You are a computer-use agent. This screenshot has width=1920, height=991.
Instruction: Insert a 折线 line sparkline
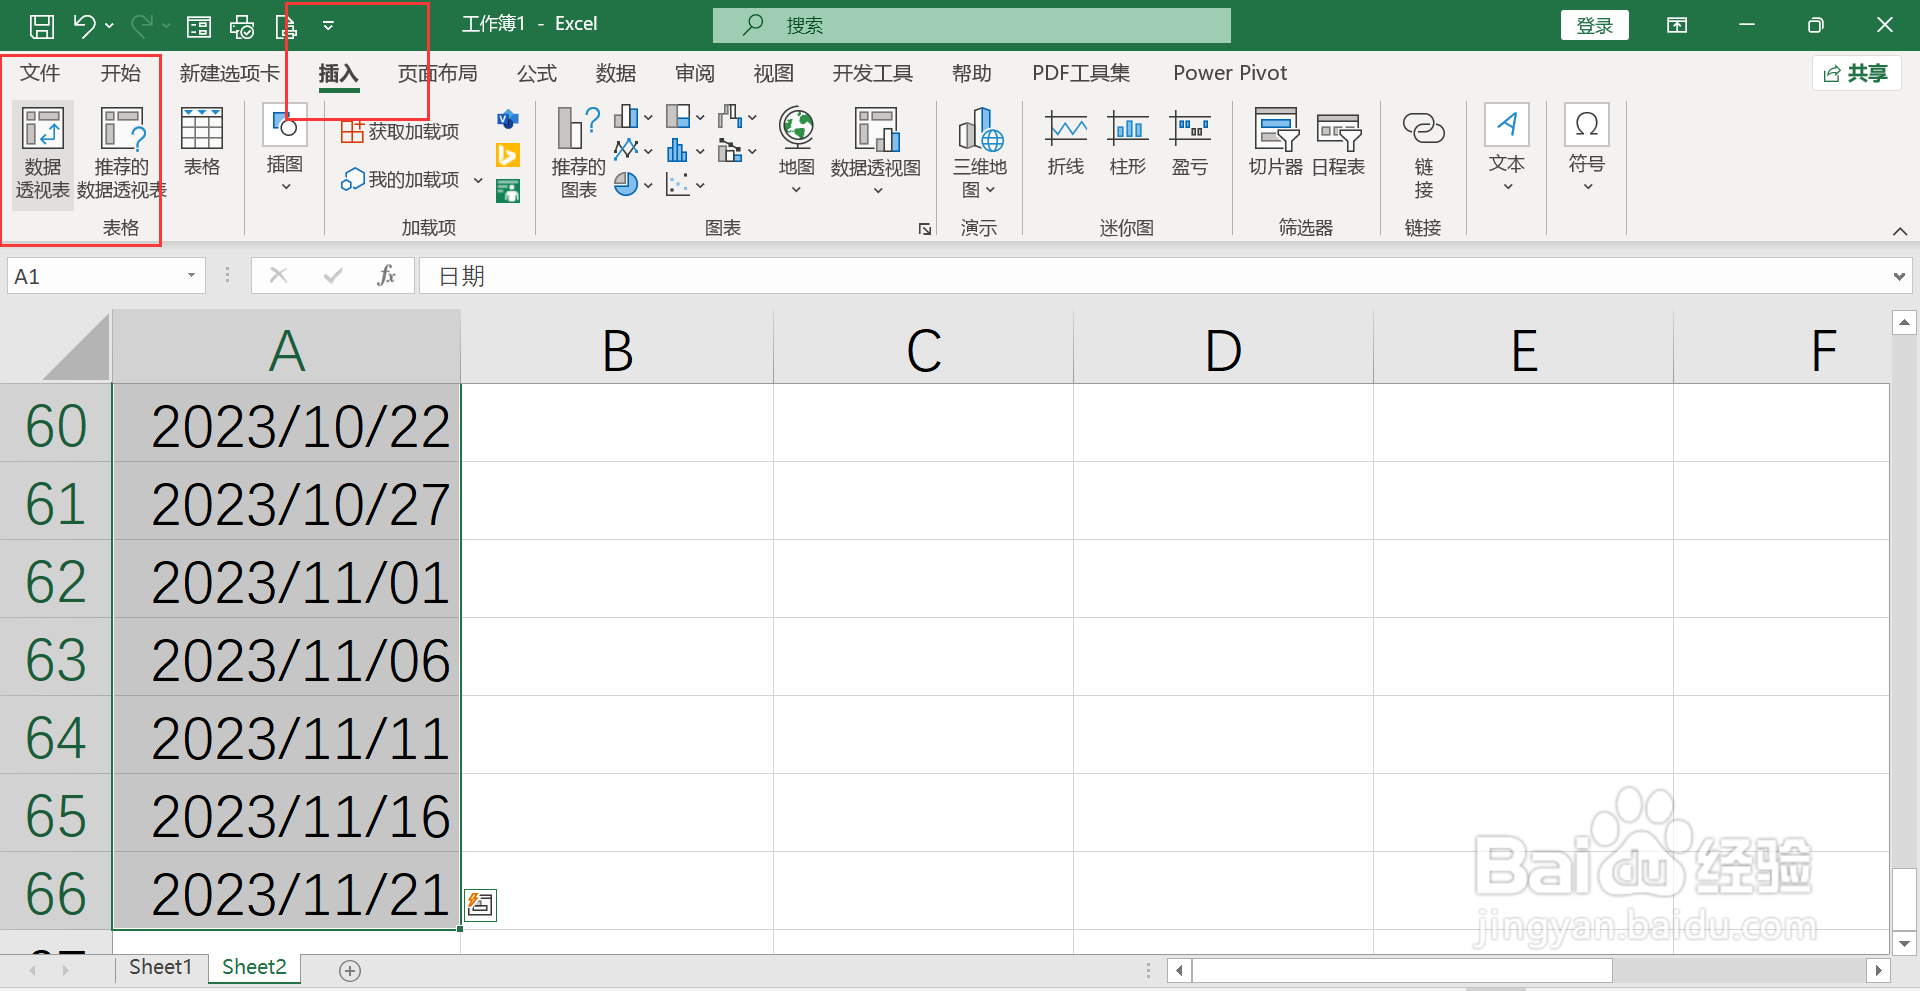1066,142
